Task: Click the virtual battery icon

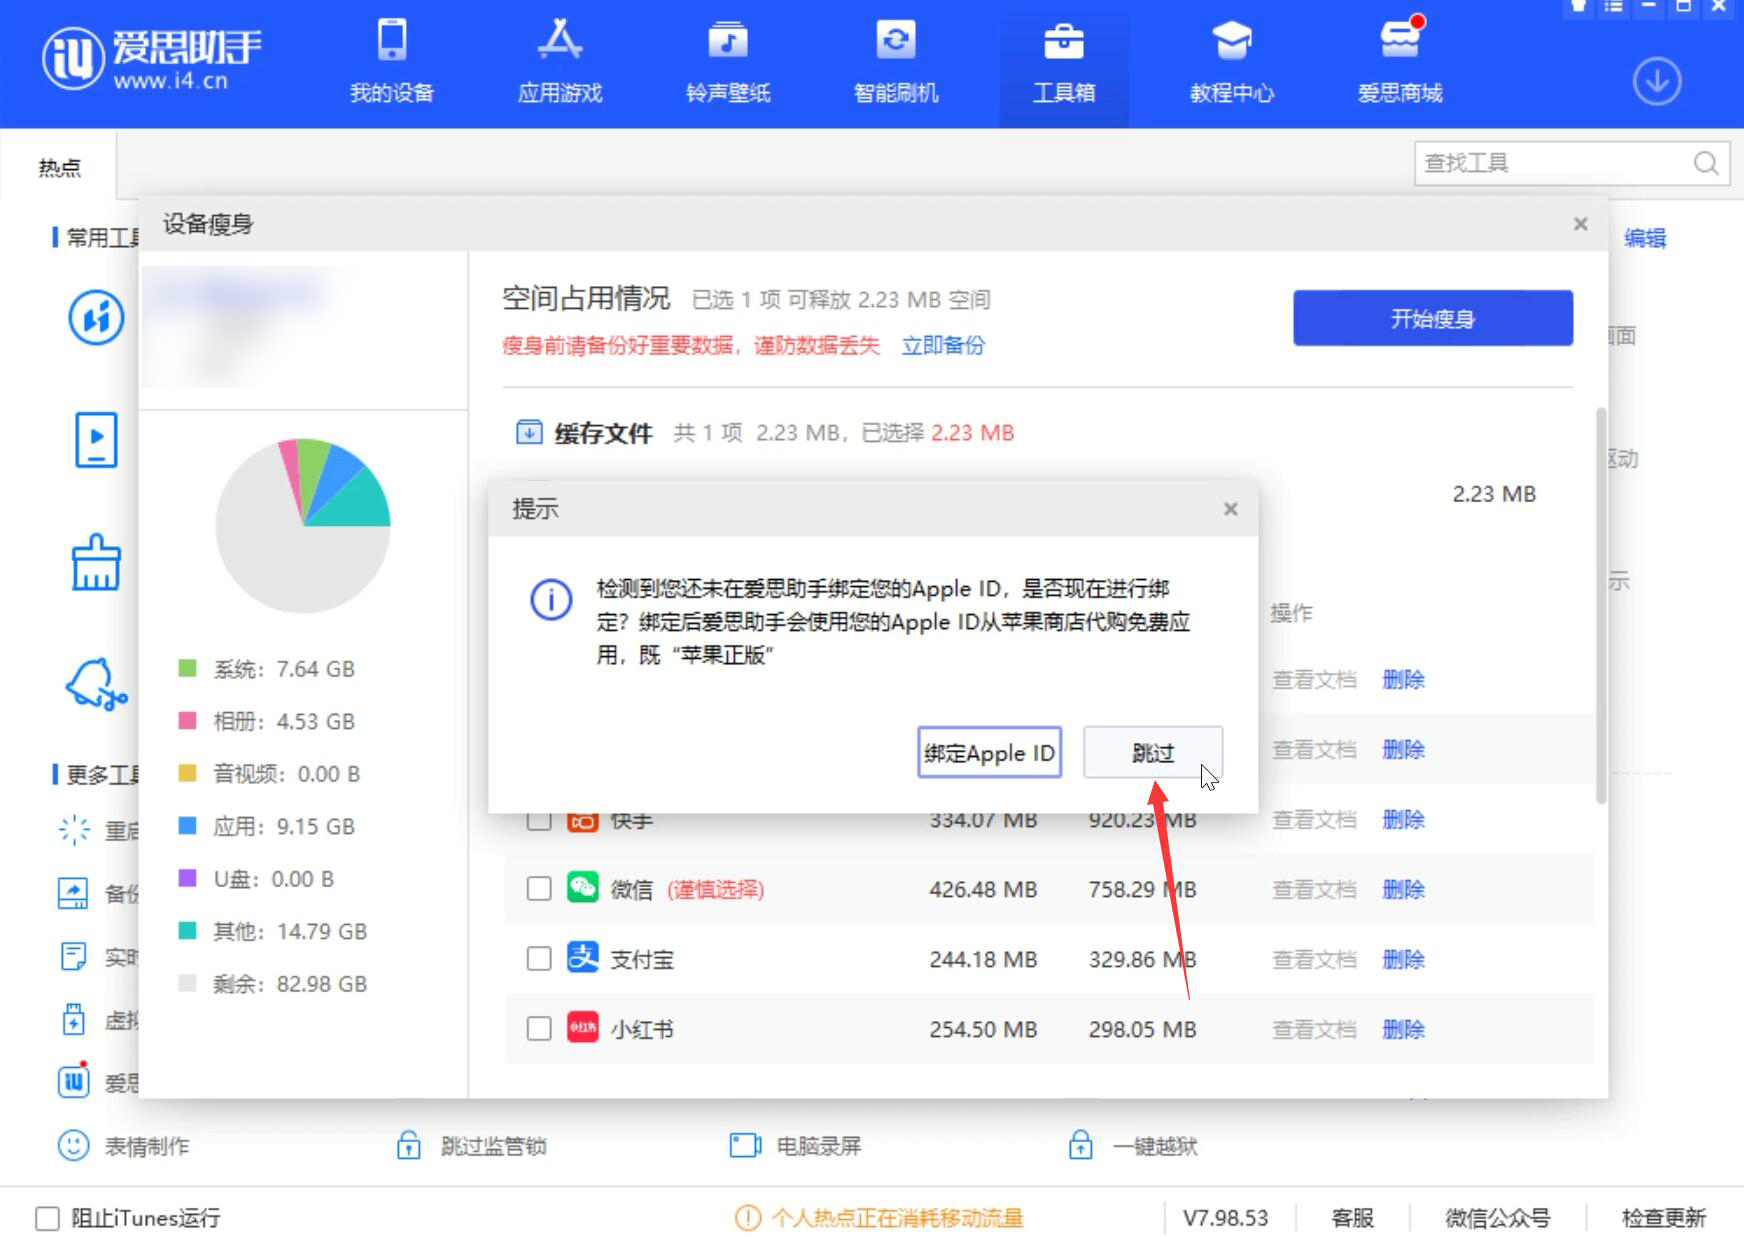Action: (x=74, y=1020)
